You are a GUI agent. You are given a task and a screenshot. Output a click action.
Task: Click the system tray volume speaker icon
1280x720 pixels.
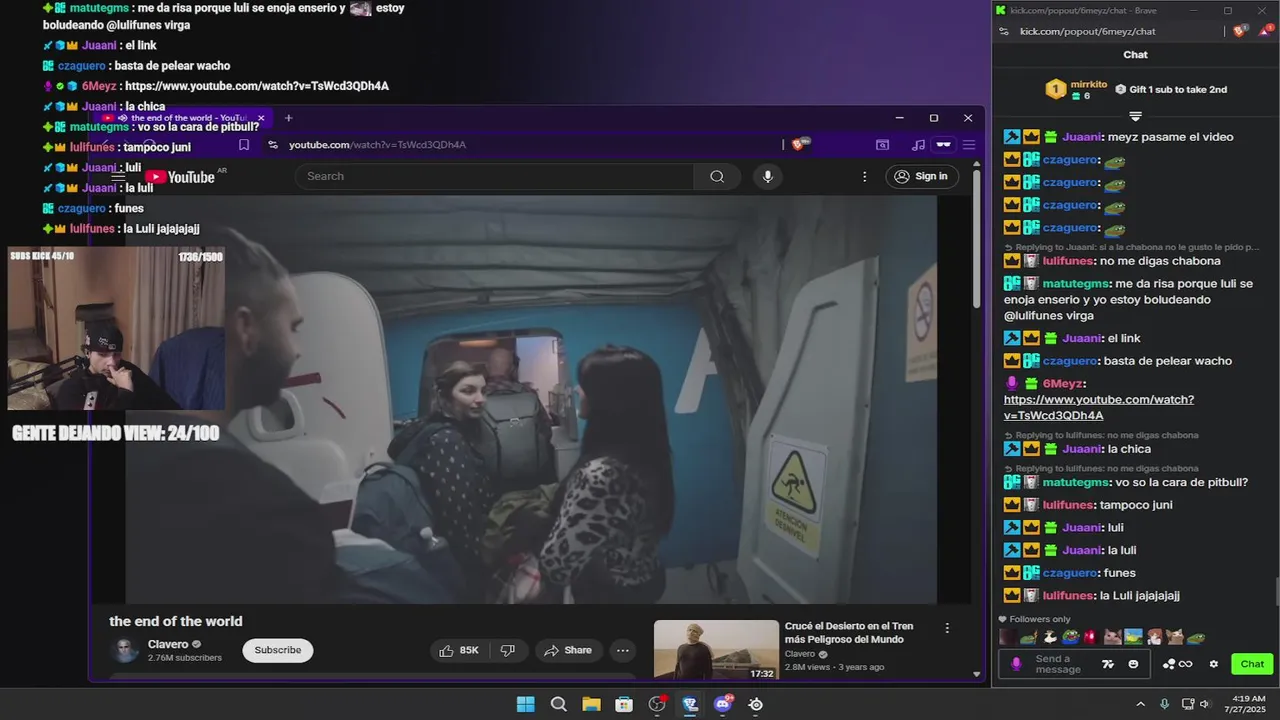pyautogui.click(x=1205, y=704)
